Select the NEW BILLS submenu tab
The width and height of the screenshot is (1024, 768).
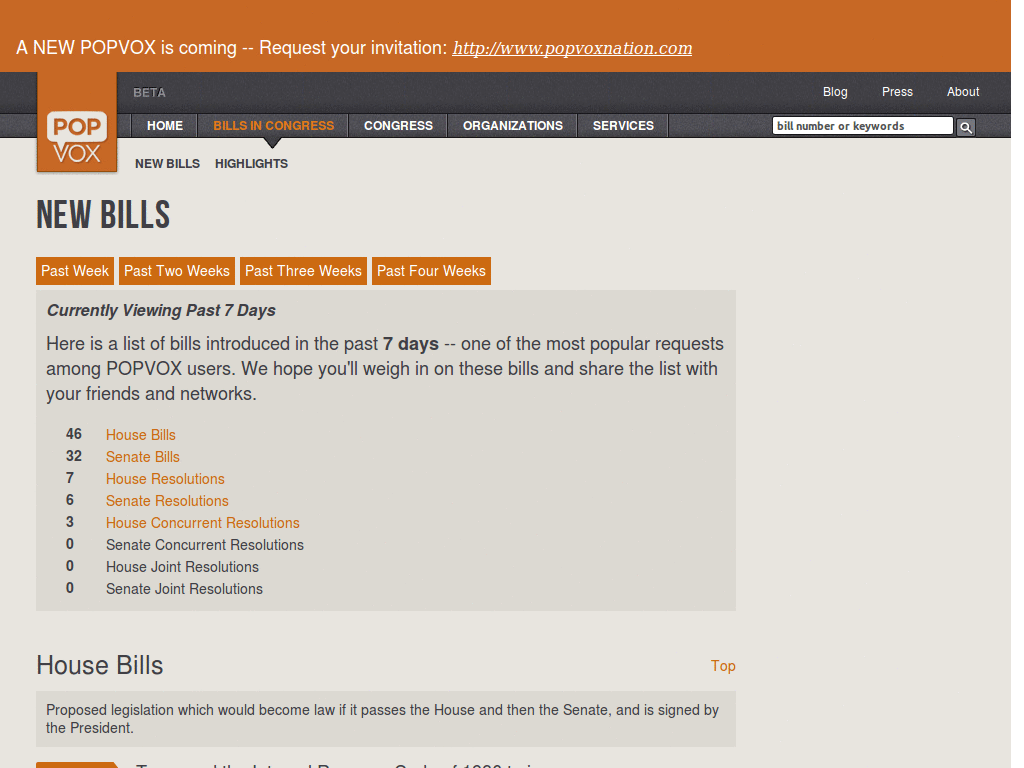tap(167, 164)
